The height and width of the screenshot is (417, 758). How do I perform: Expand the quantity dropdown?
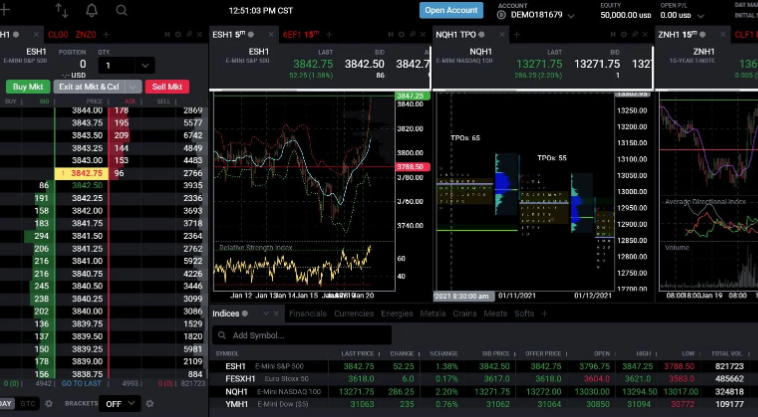pyautogui.click(x=145, y=65)
